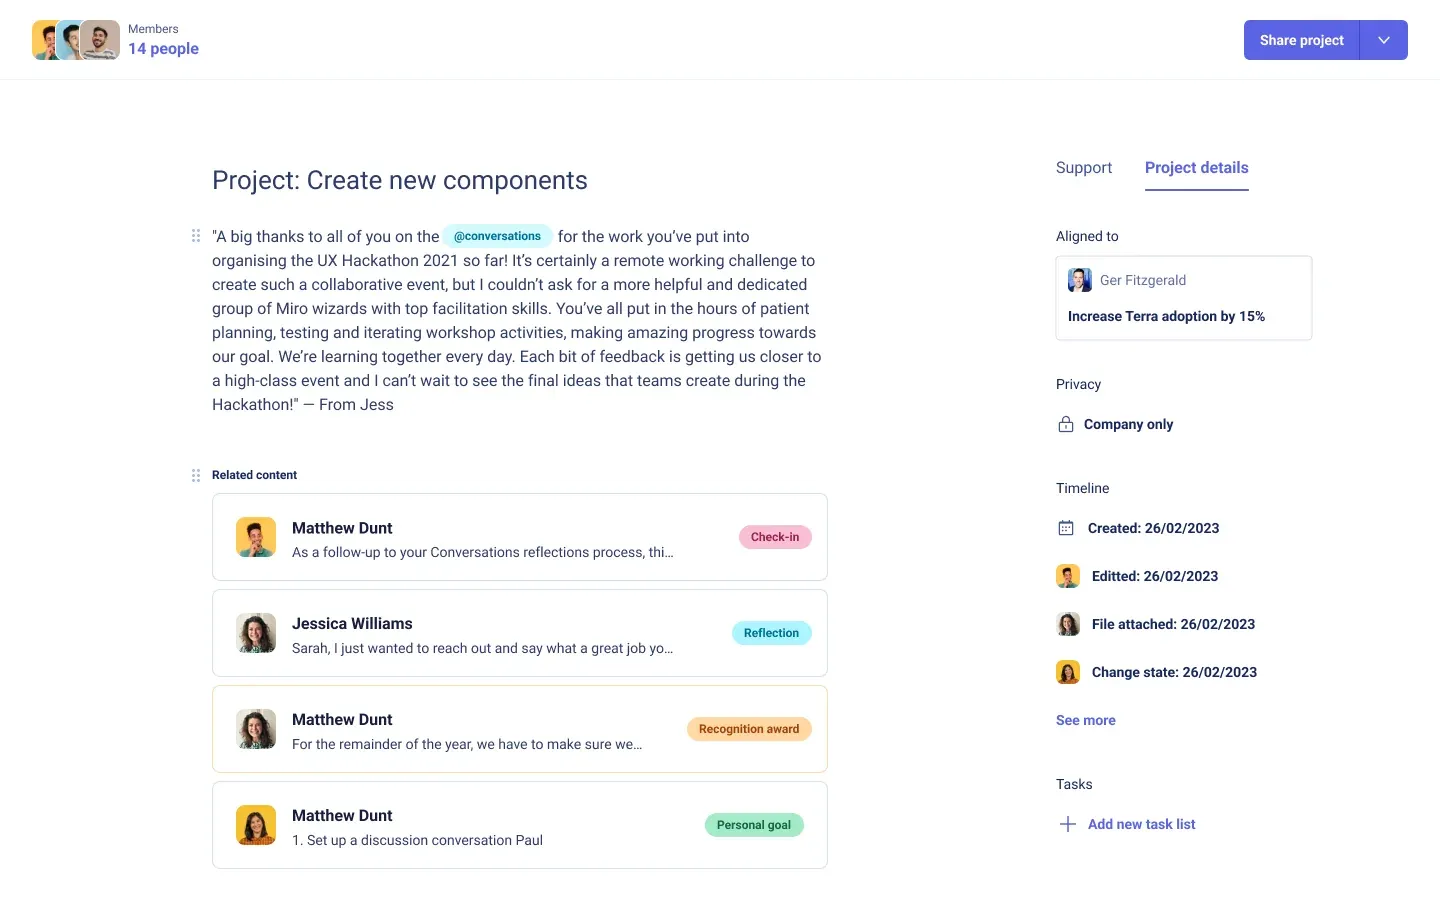Click the Share project button
1440x900 pixels.
(1302, 40)
